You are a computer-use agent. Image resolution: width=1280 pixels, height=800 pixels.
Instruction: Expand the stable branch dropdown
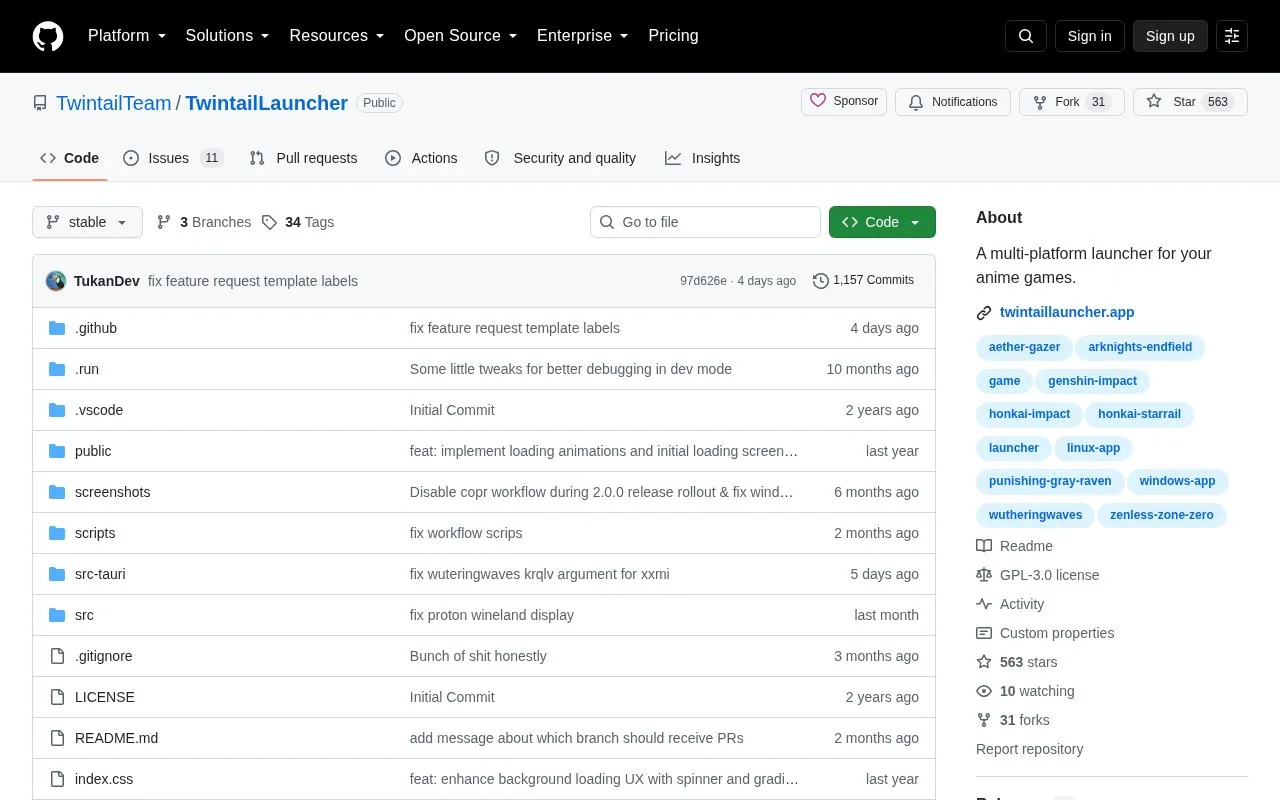tap(87, 222)
